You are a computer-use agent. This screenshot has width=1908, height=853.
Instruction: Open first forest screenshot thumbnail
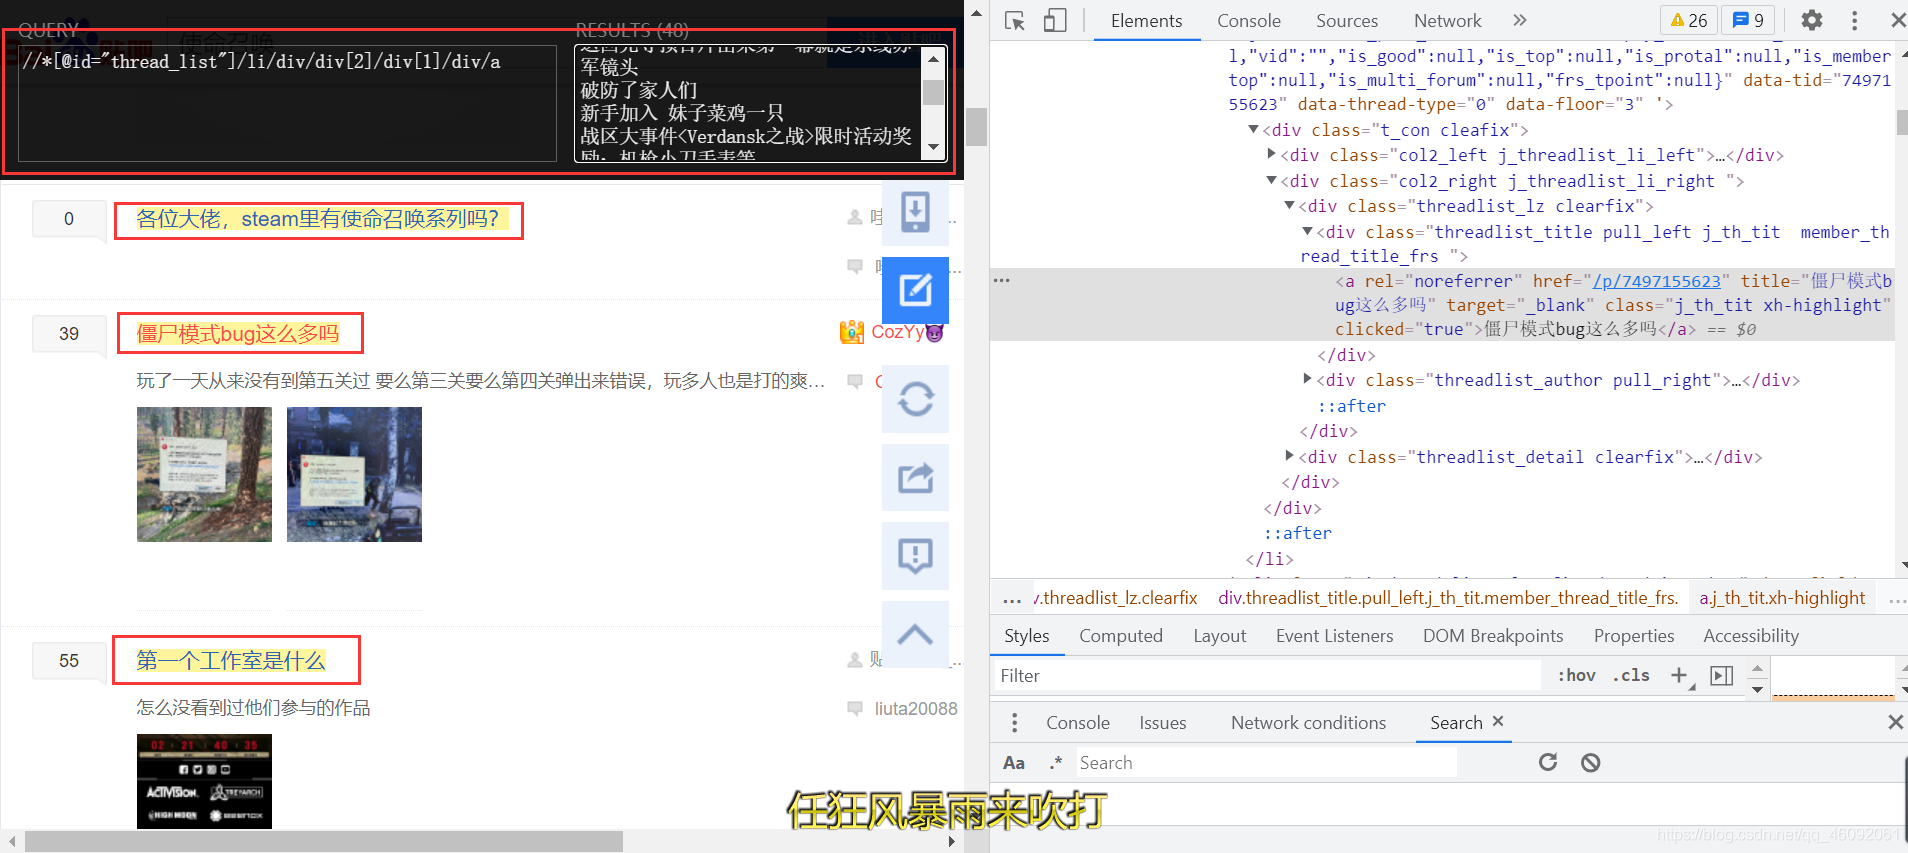204,474
